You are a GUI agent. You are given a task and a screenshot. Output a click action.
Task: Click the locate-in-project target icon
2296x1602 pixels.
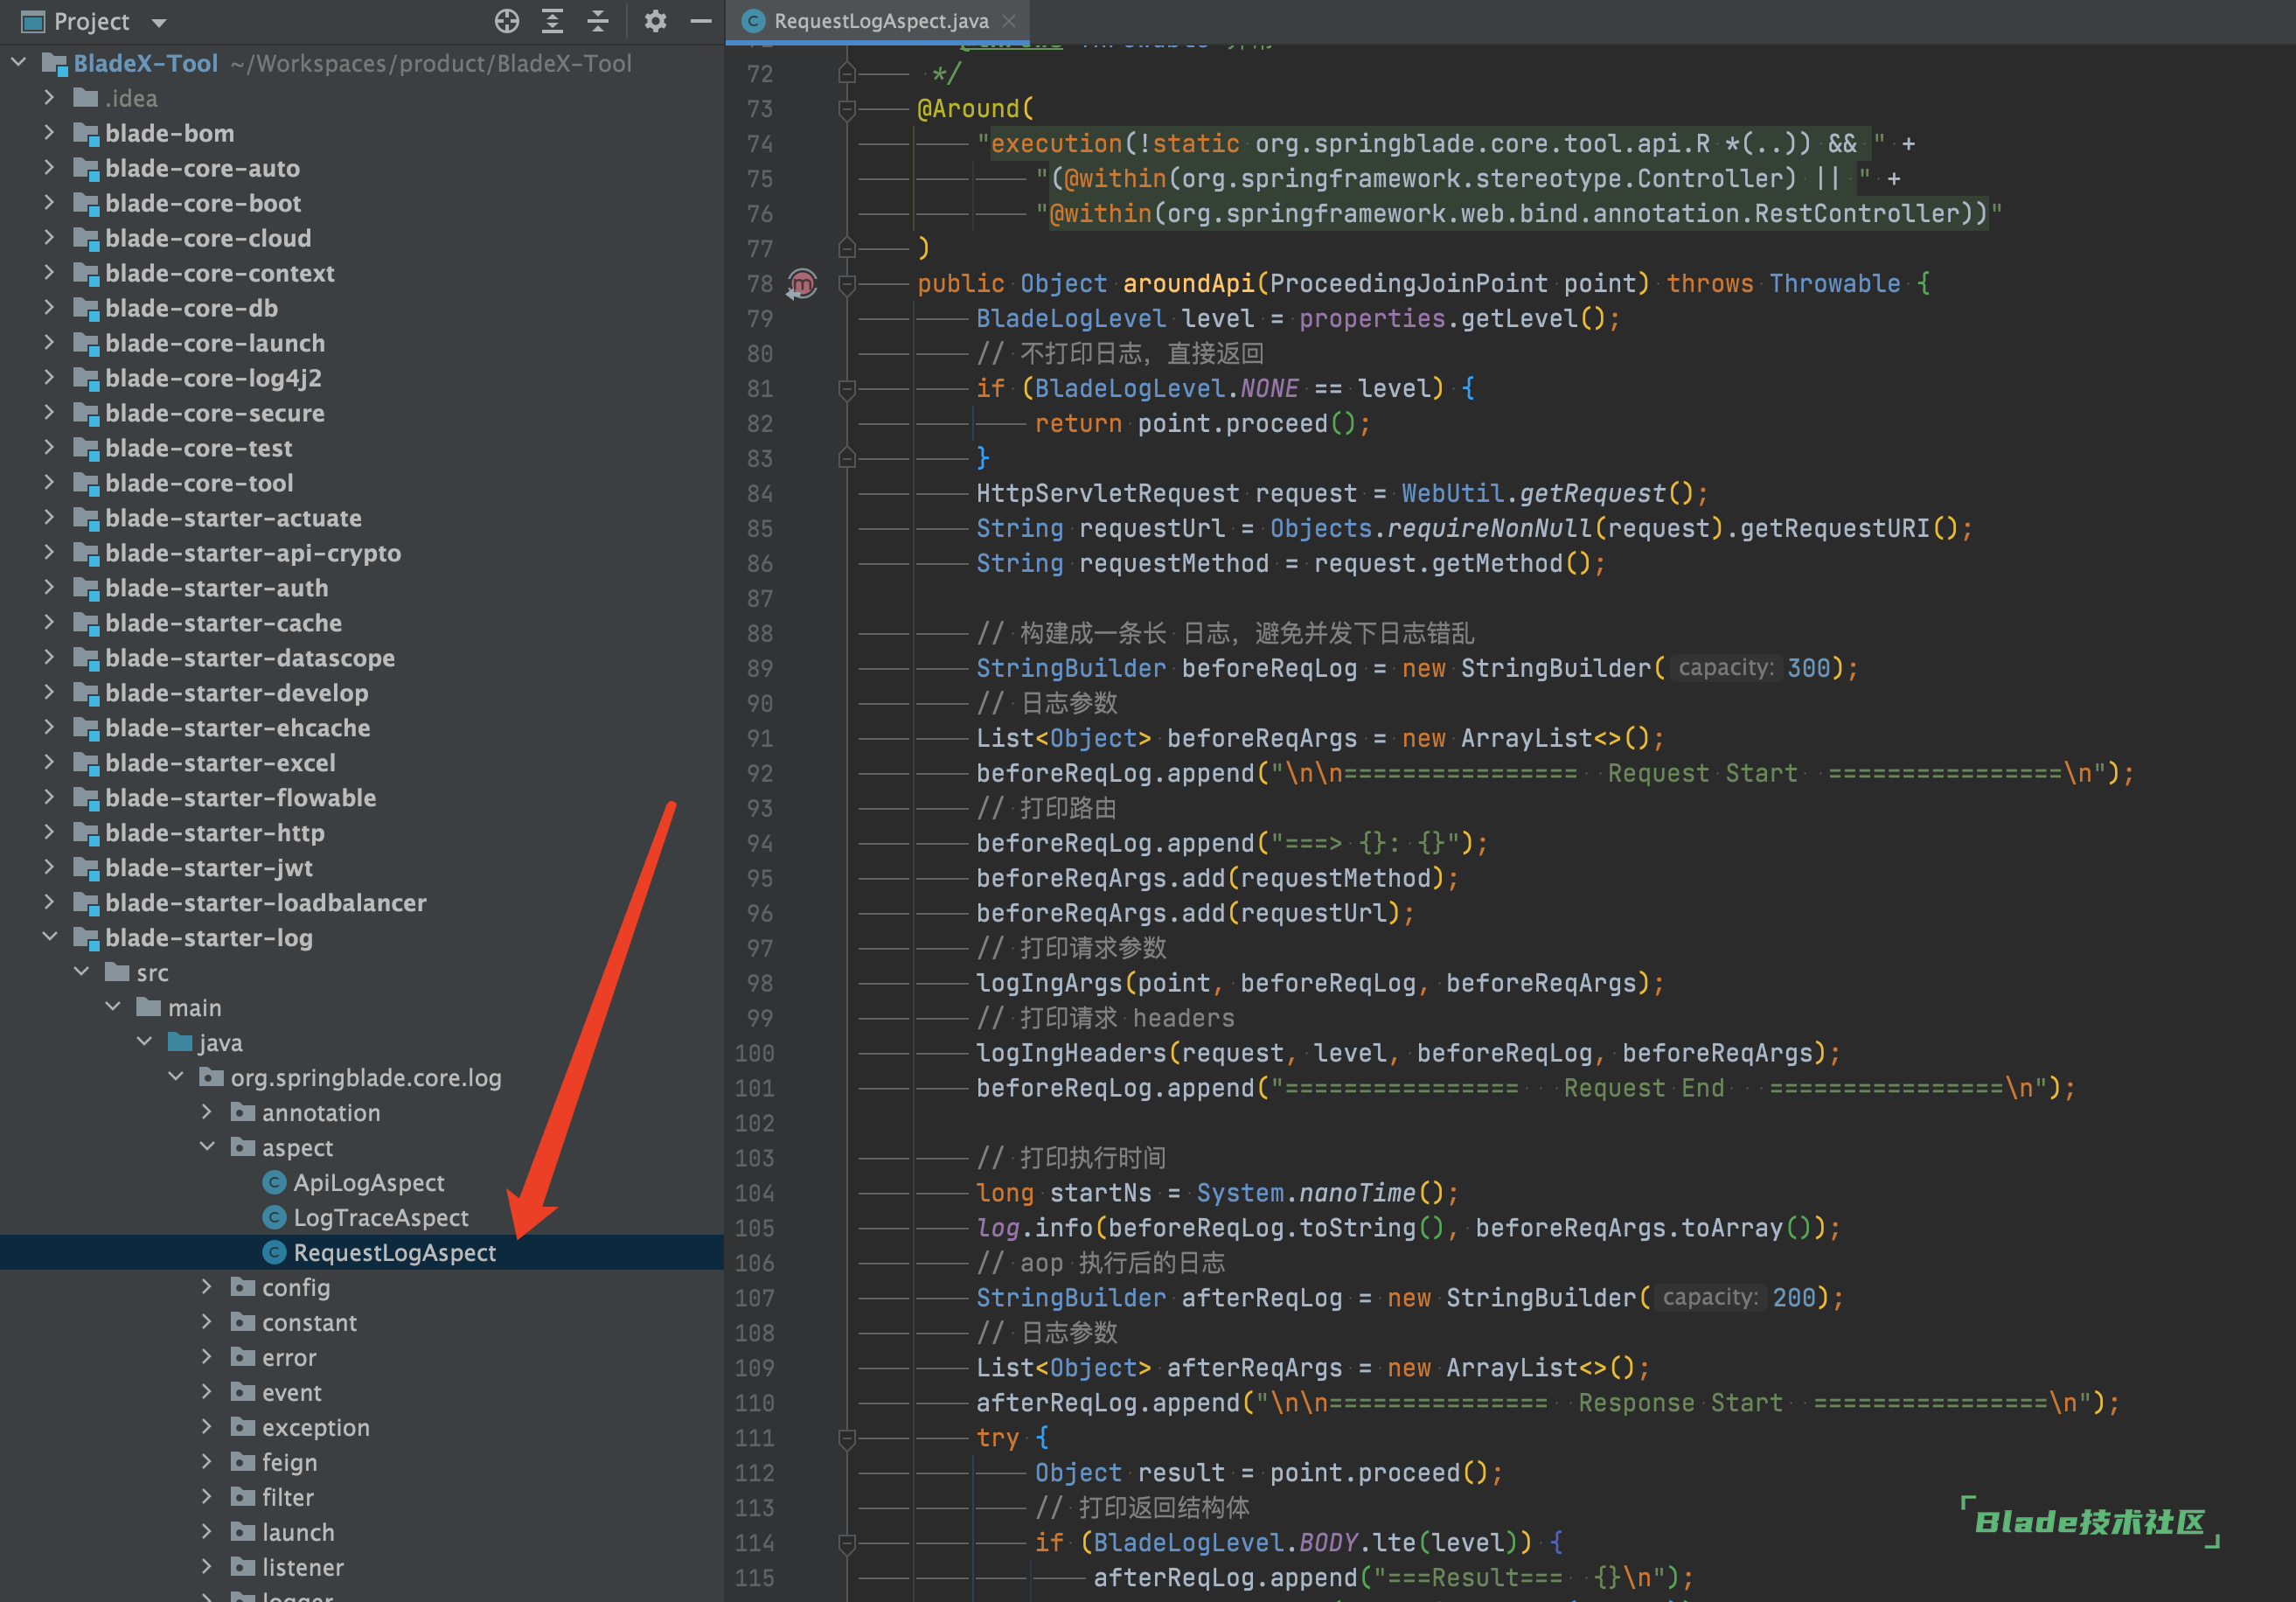pos(507,21)
